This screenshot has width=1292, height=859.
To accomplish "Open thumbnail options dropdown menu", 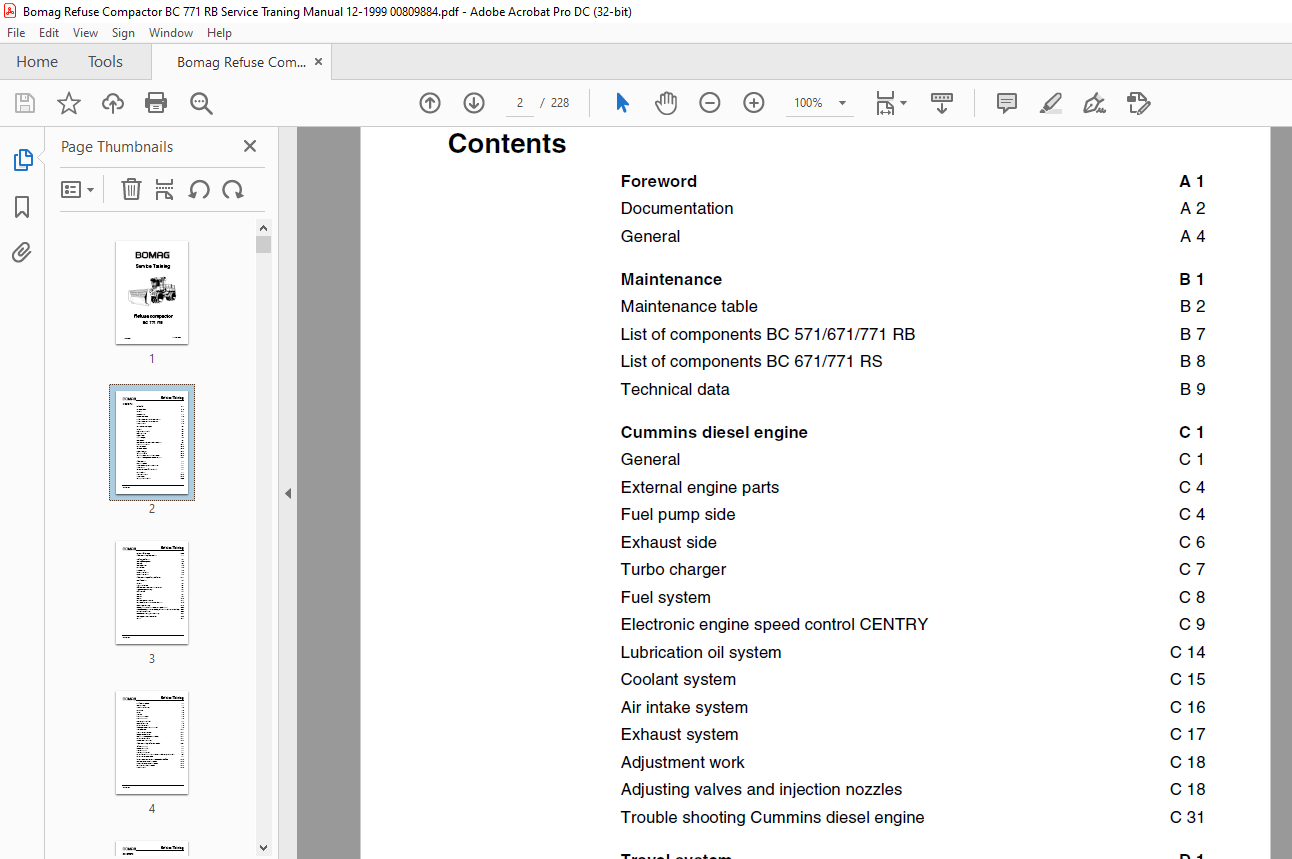I will pos(77,189).
